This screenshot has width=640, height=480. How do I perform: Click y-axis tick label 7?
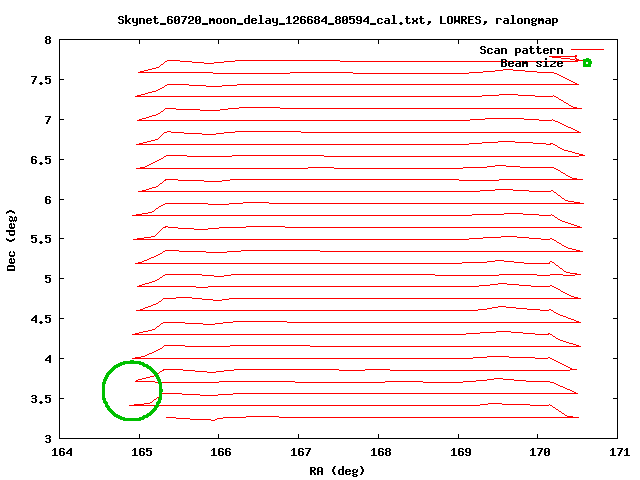click(x=48, y=120)
